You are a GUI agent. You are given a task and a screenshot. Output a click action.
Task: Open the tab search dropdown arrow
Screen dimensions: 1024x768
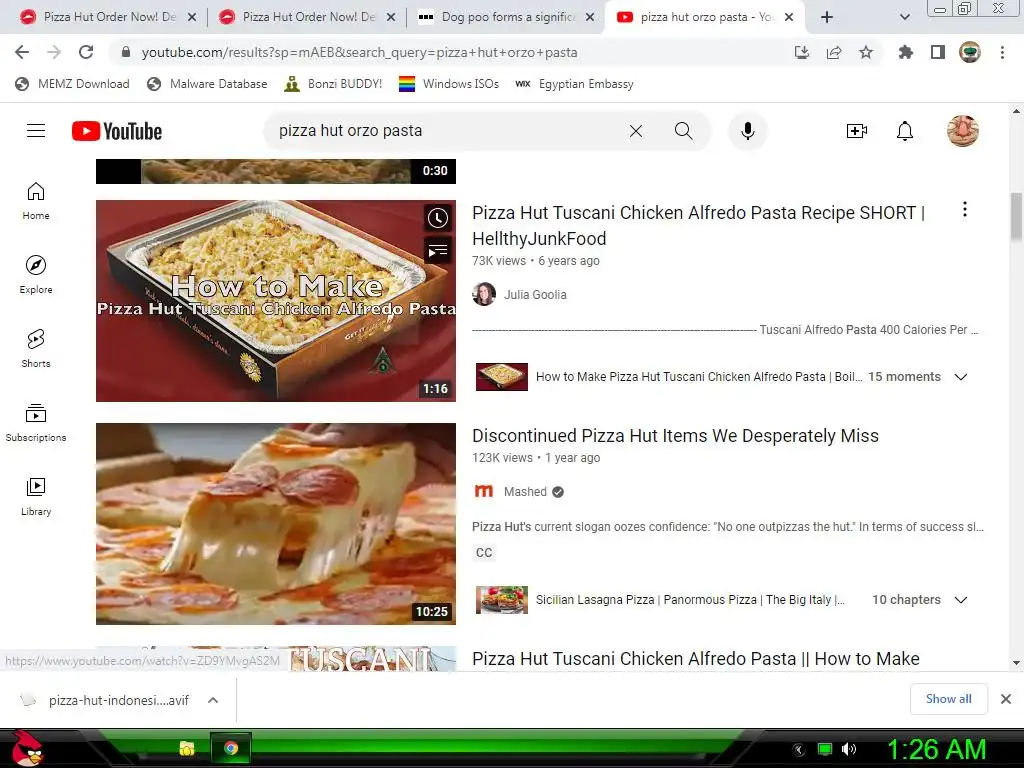(904, 18)
